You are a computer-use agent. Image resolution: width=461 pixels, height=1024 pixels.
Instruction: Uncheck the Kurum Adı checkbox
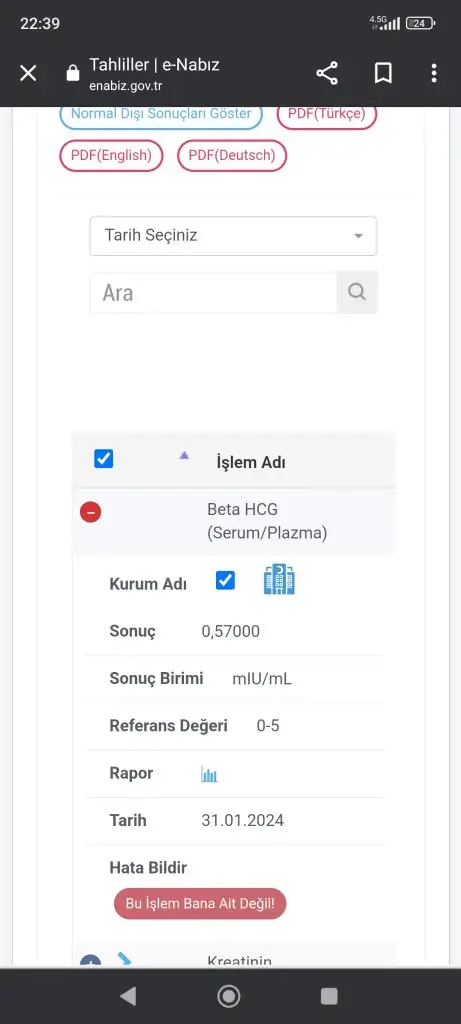pyautogui.click(x=225, y=580)
